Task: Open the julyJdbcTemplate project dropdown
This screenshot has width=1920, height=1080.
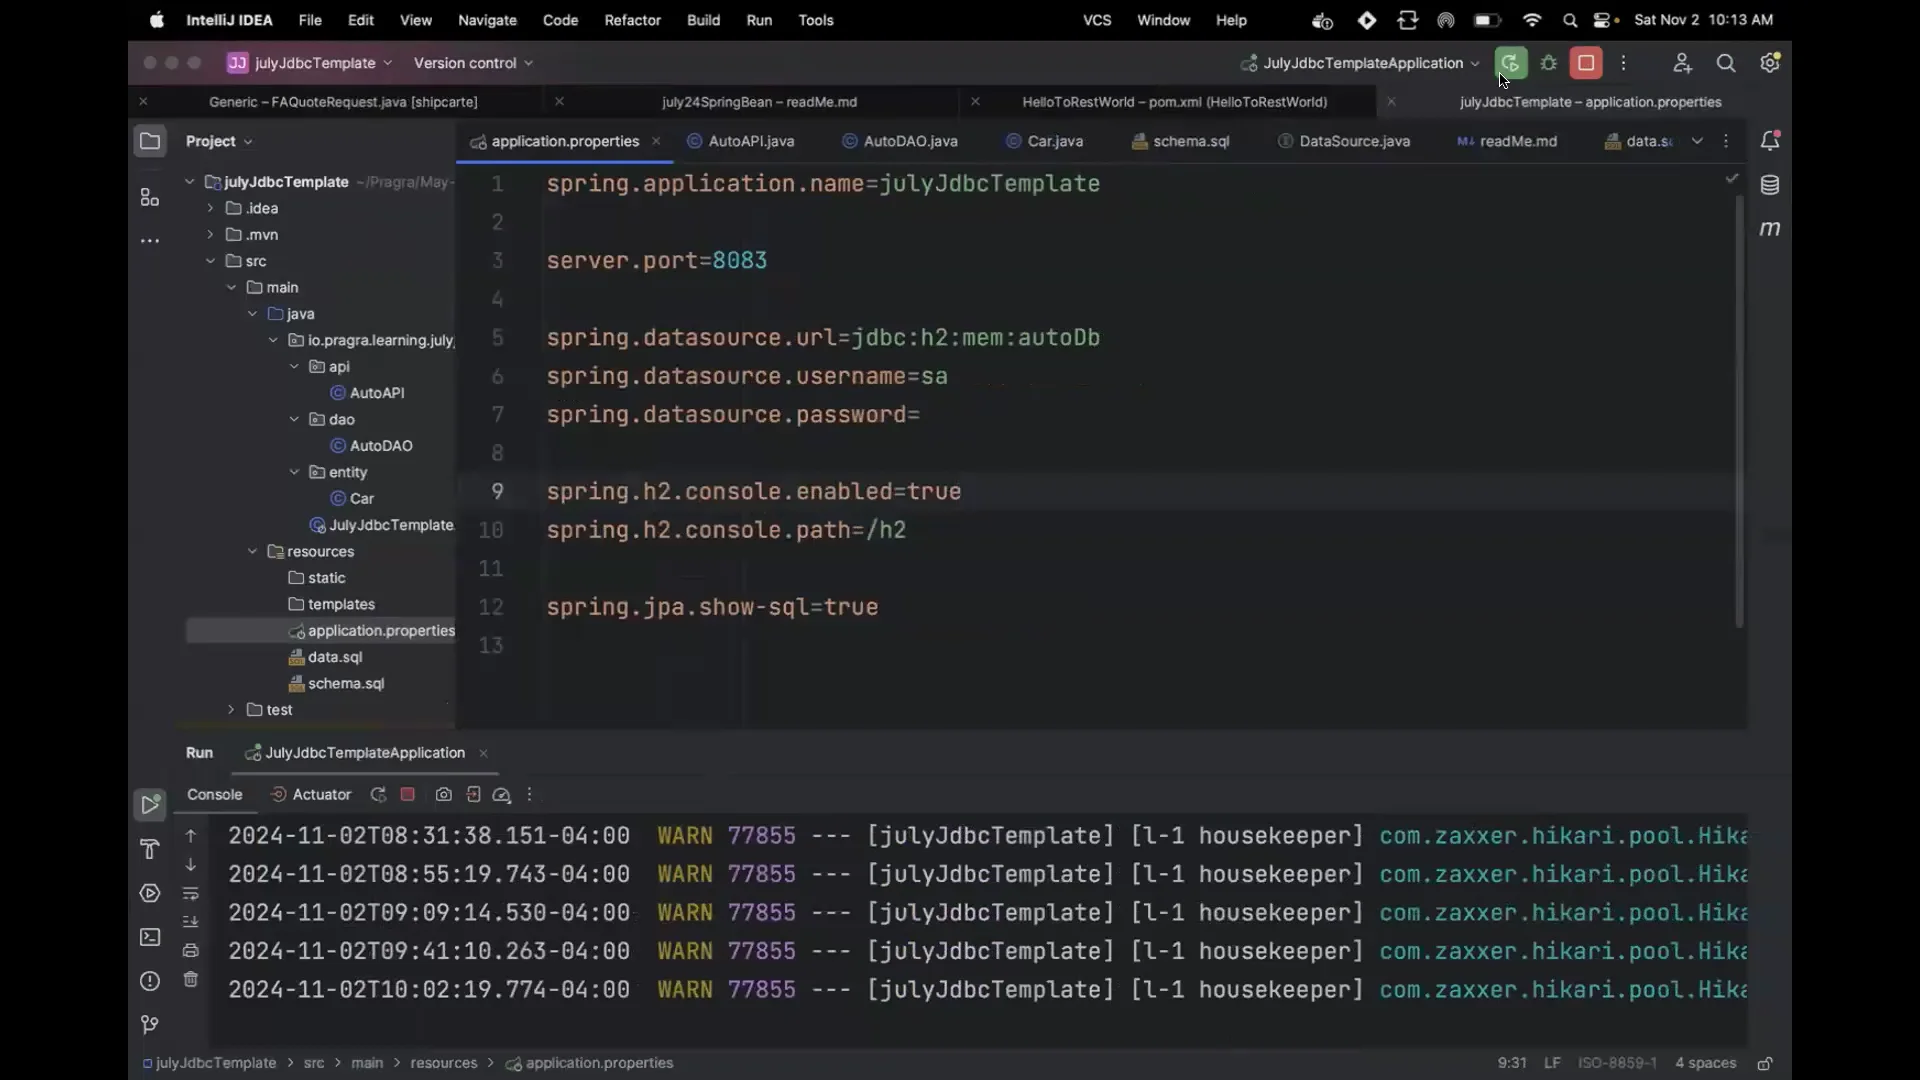Action: [x=310, y=63]
